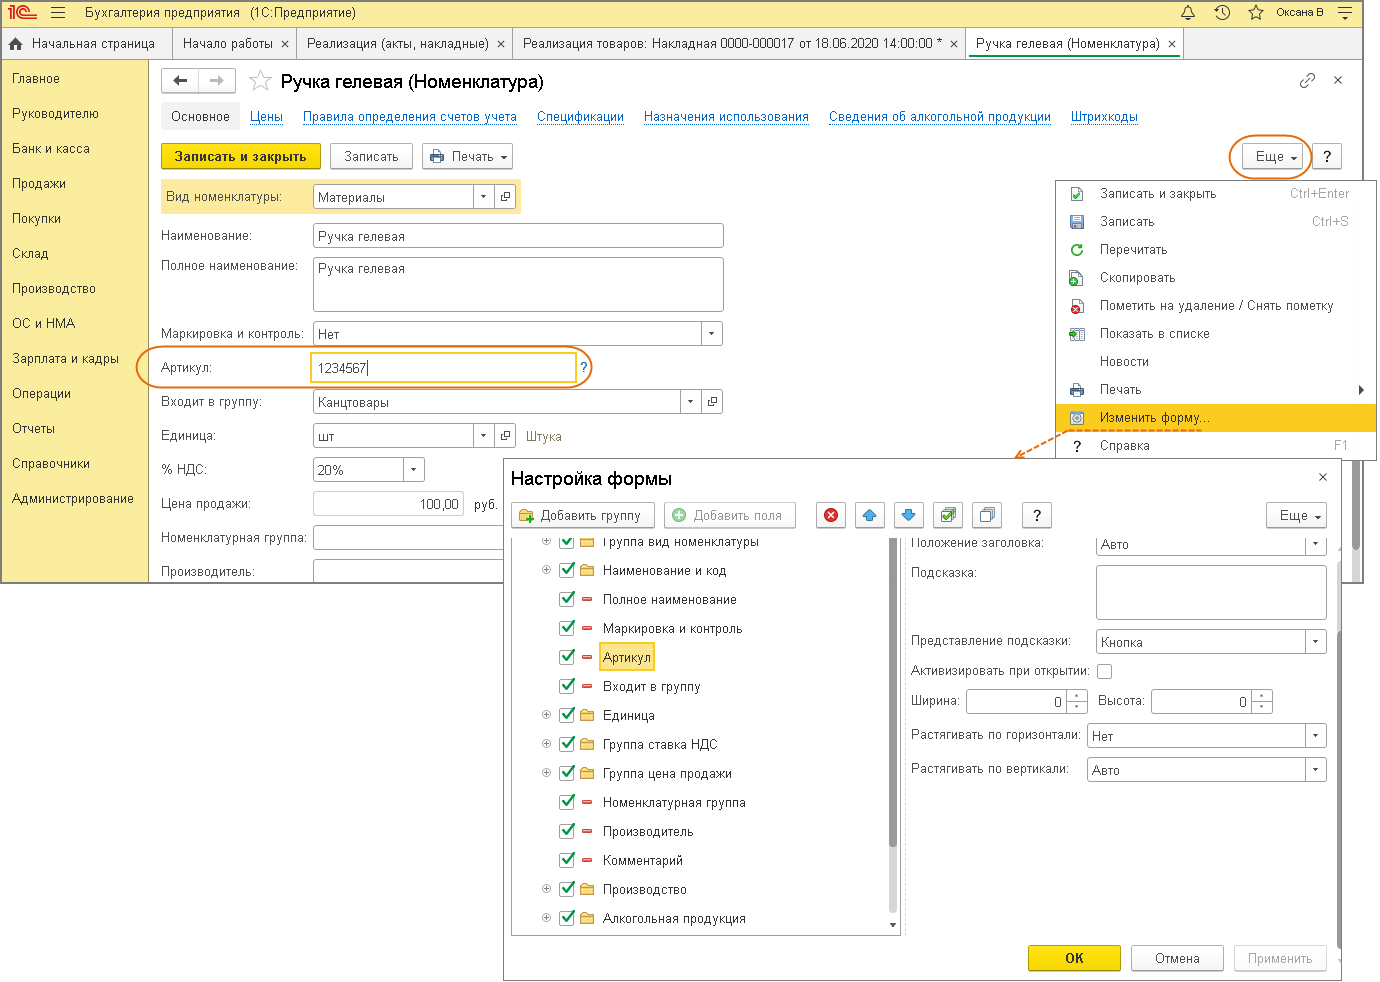
Task: Open the Единица item card icon
Action: 505,436
